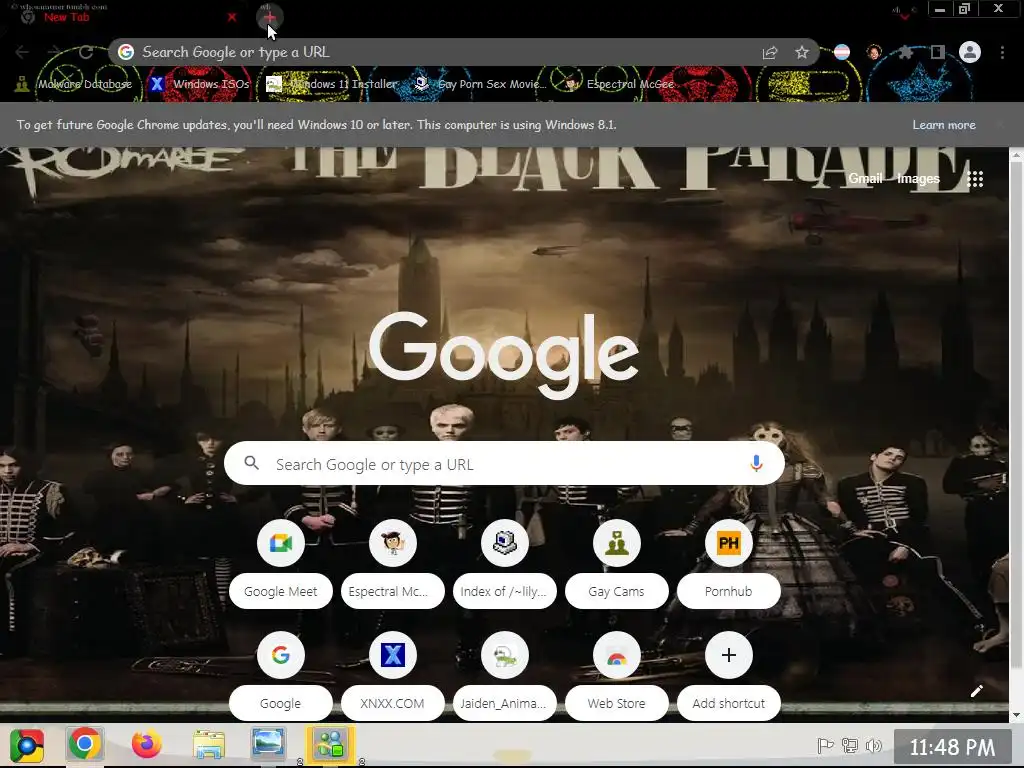Dismiss the Chrome update notification bar
Screen dimensions: 1024x768
point(1000,125)
